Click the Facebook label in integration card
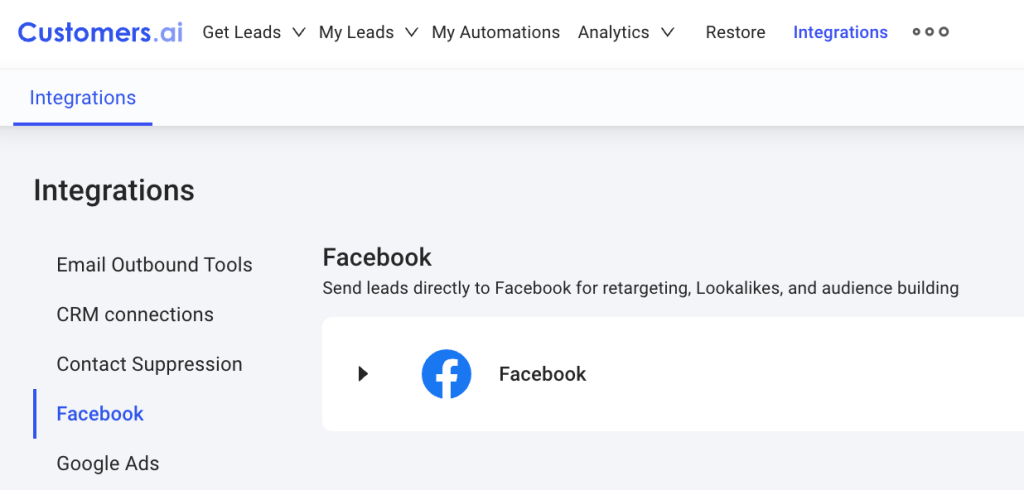Screen dimensions: 1024x490 tap(543, 374)
